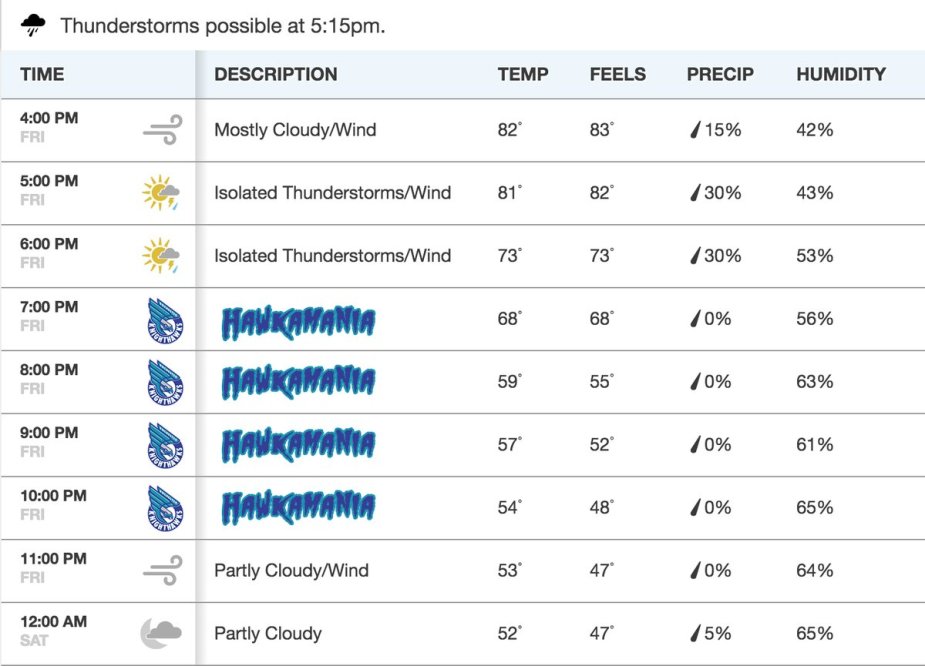Select the DESCRIPTION column header
Viewport: 925px width, 666px height.
click(276, 74)
